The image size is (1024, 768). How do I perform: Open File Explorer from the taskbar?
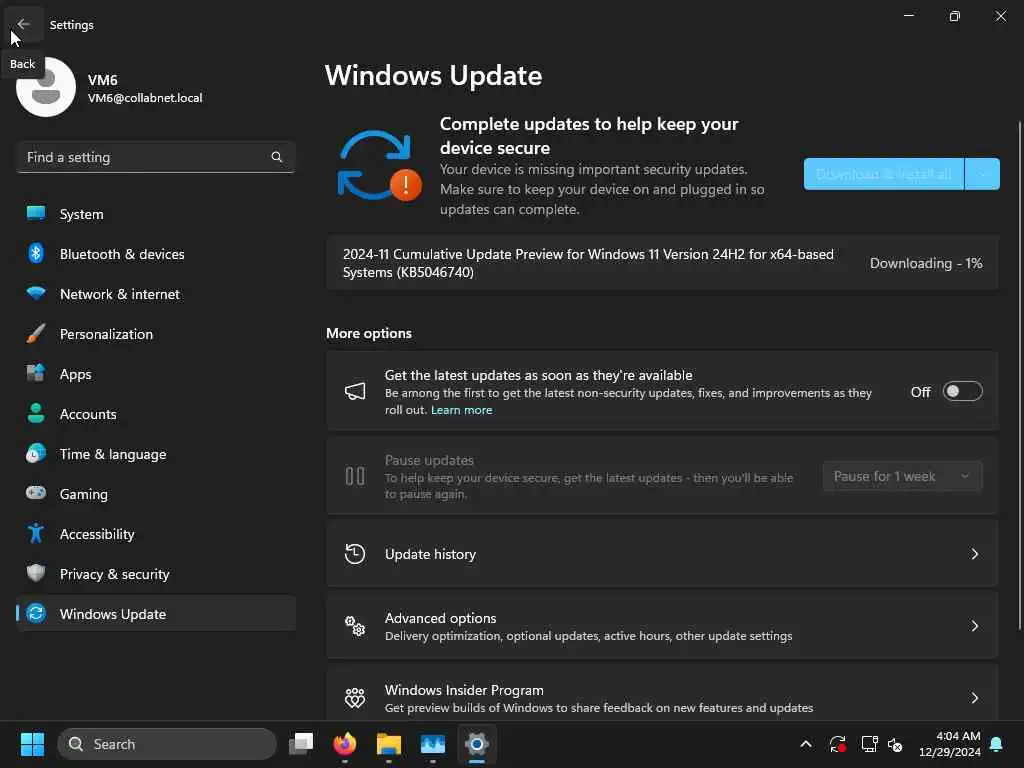(x=389, y=744)
